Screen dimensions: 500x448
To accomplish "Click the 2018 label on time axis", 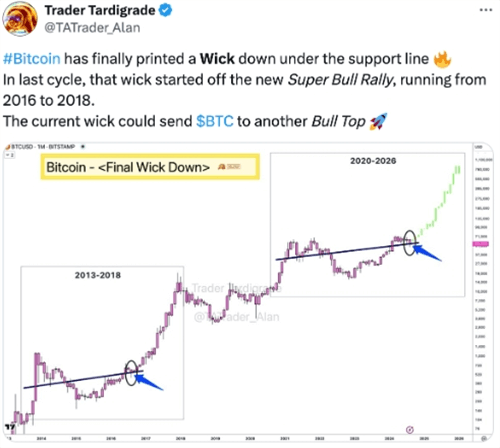I will 180,438.
